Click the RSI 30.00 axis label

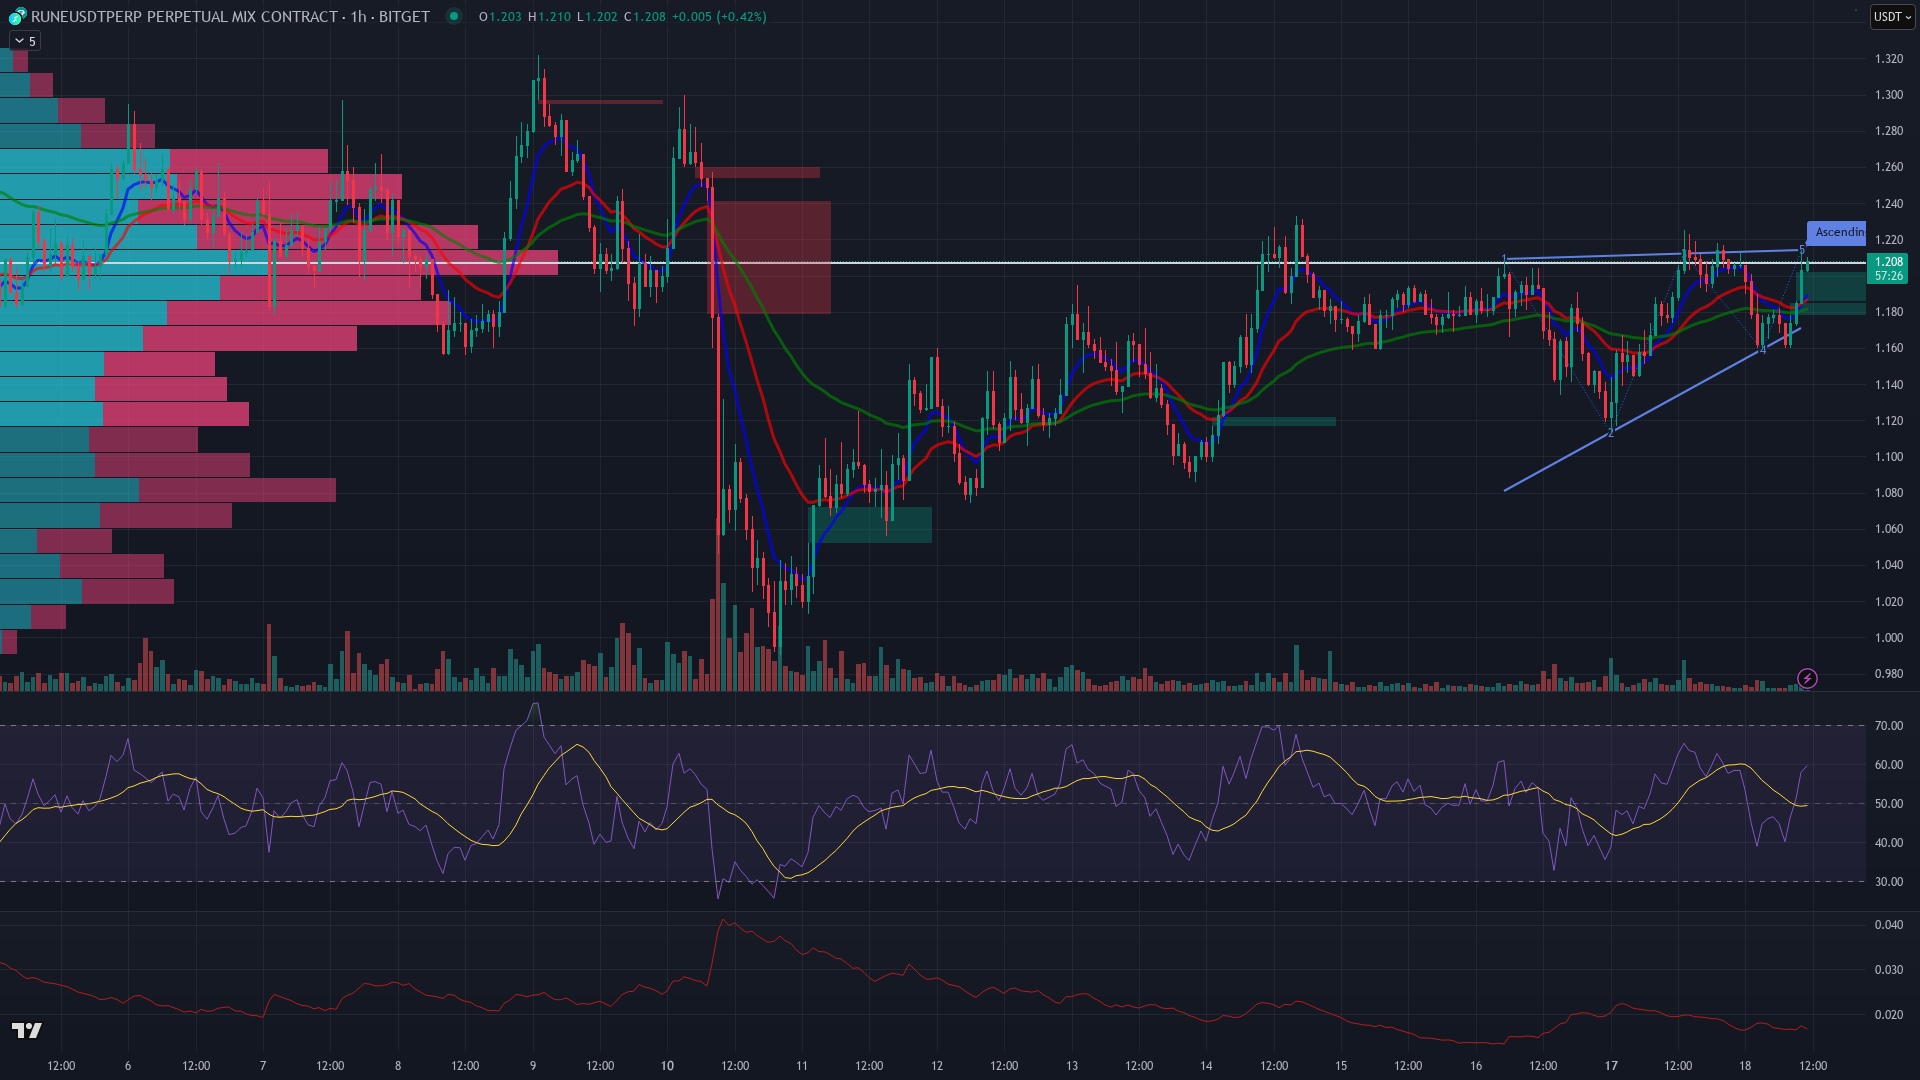(x=1889, y=882)
